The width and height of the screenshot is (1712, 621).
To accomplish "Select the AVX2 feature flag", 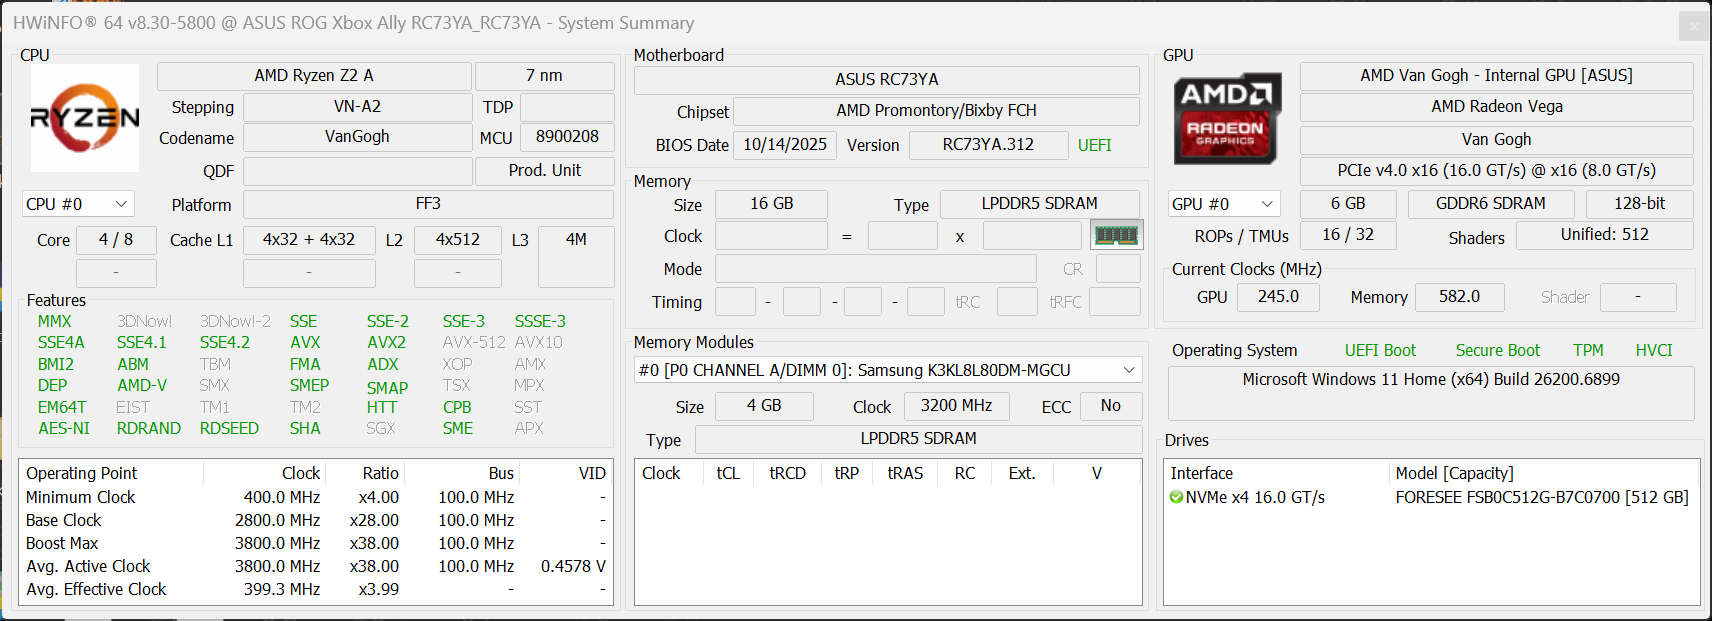I will coord(386,342).
